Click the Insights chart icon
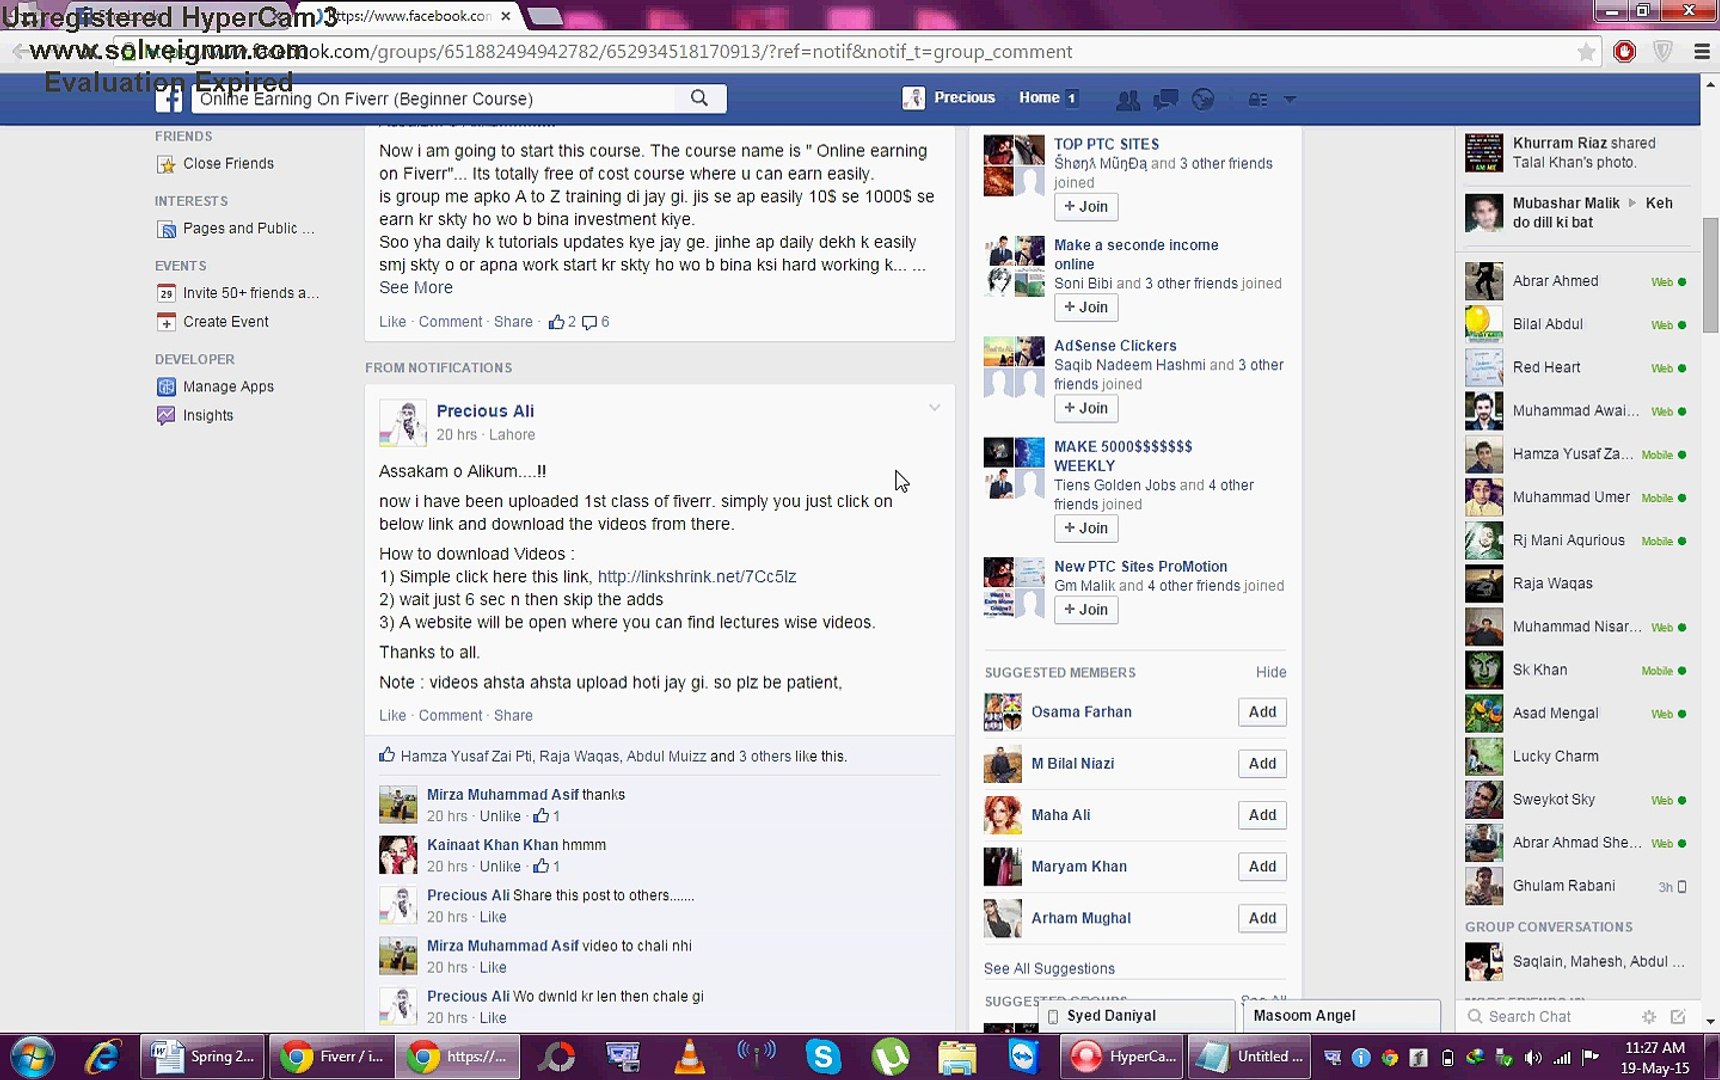 coord(166,416)
